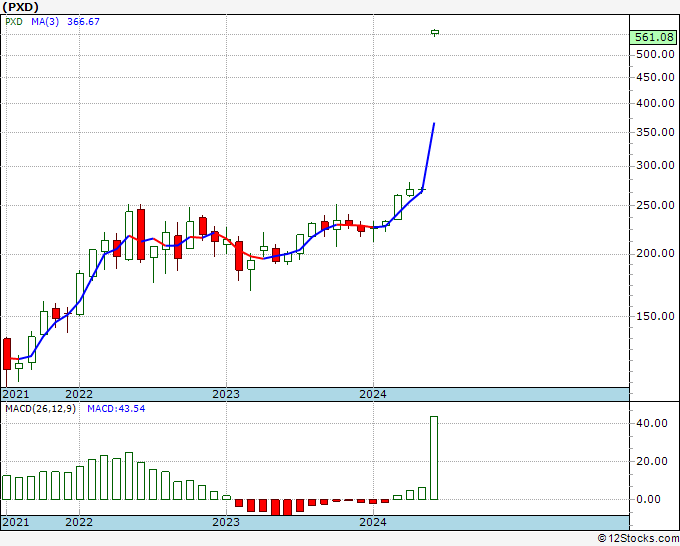Open the 12Stocks.com copyright link
The width and height of the screenshot is (680, 546).
coord(638,539)
